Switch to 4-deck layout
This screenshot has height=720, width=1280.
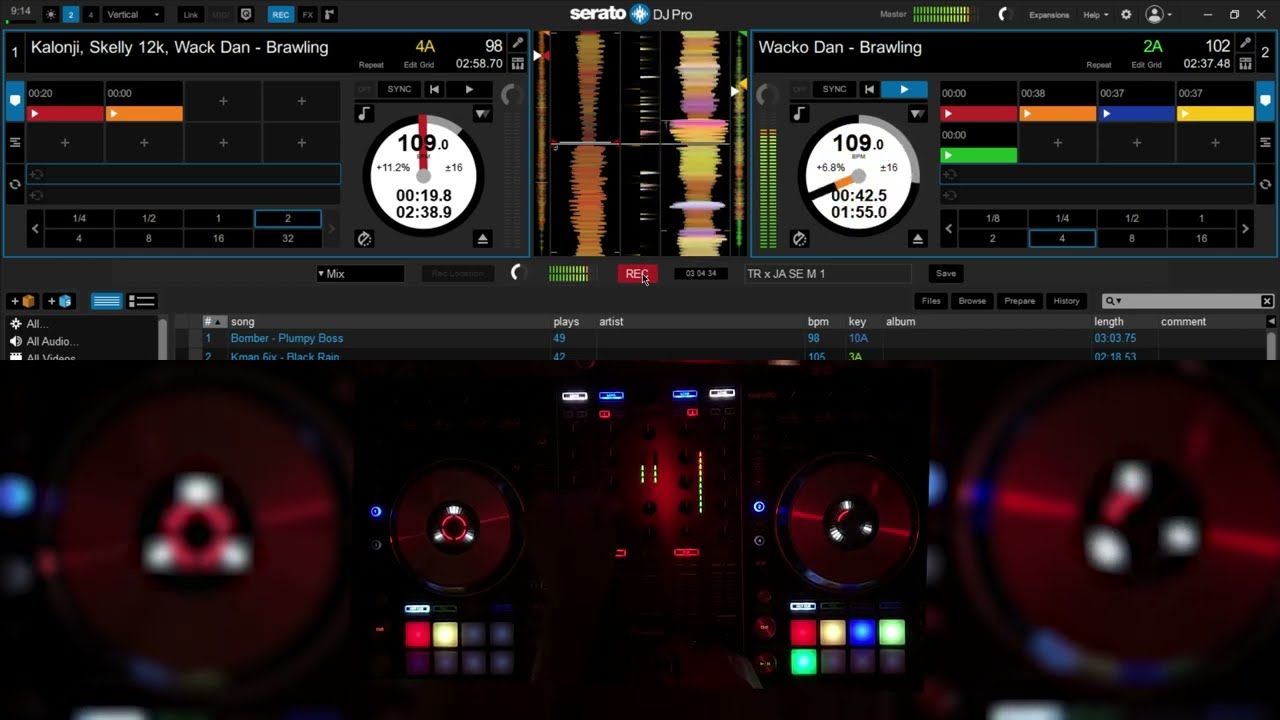click(x=91, y=15)
